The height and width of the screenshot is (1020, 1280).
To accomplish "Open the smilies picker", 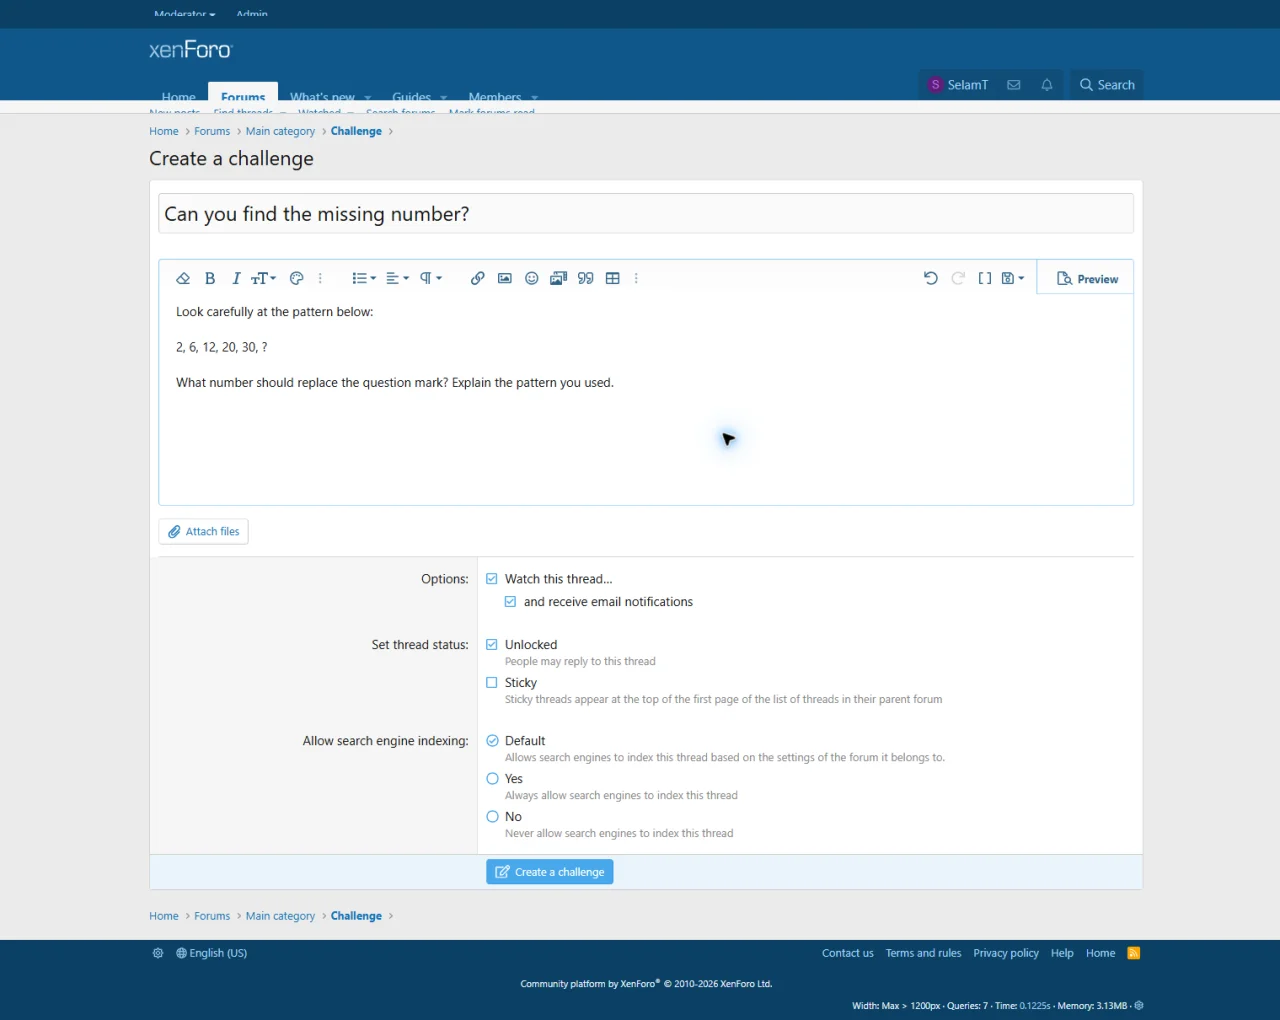I will coord(532,279).
